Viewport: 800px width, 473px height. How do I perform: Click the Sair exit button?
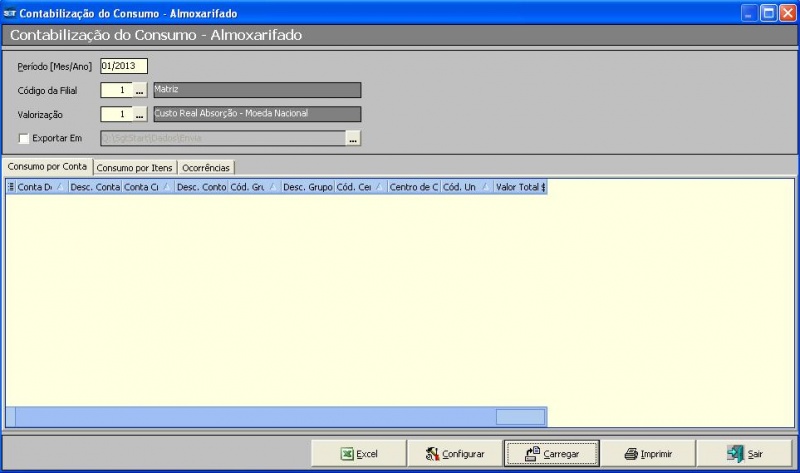point(743,453)
